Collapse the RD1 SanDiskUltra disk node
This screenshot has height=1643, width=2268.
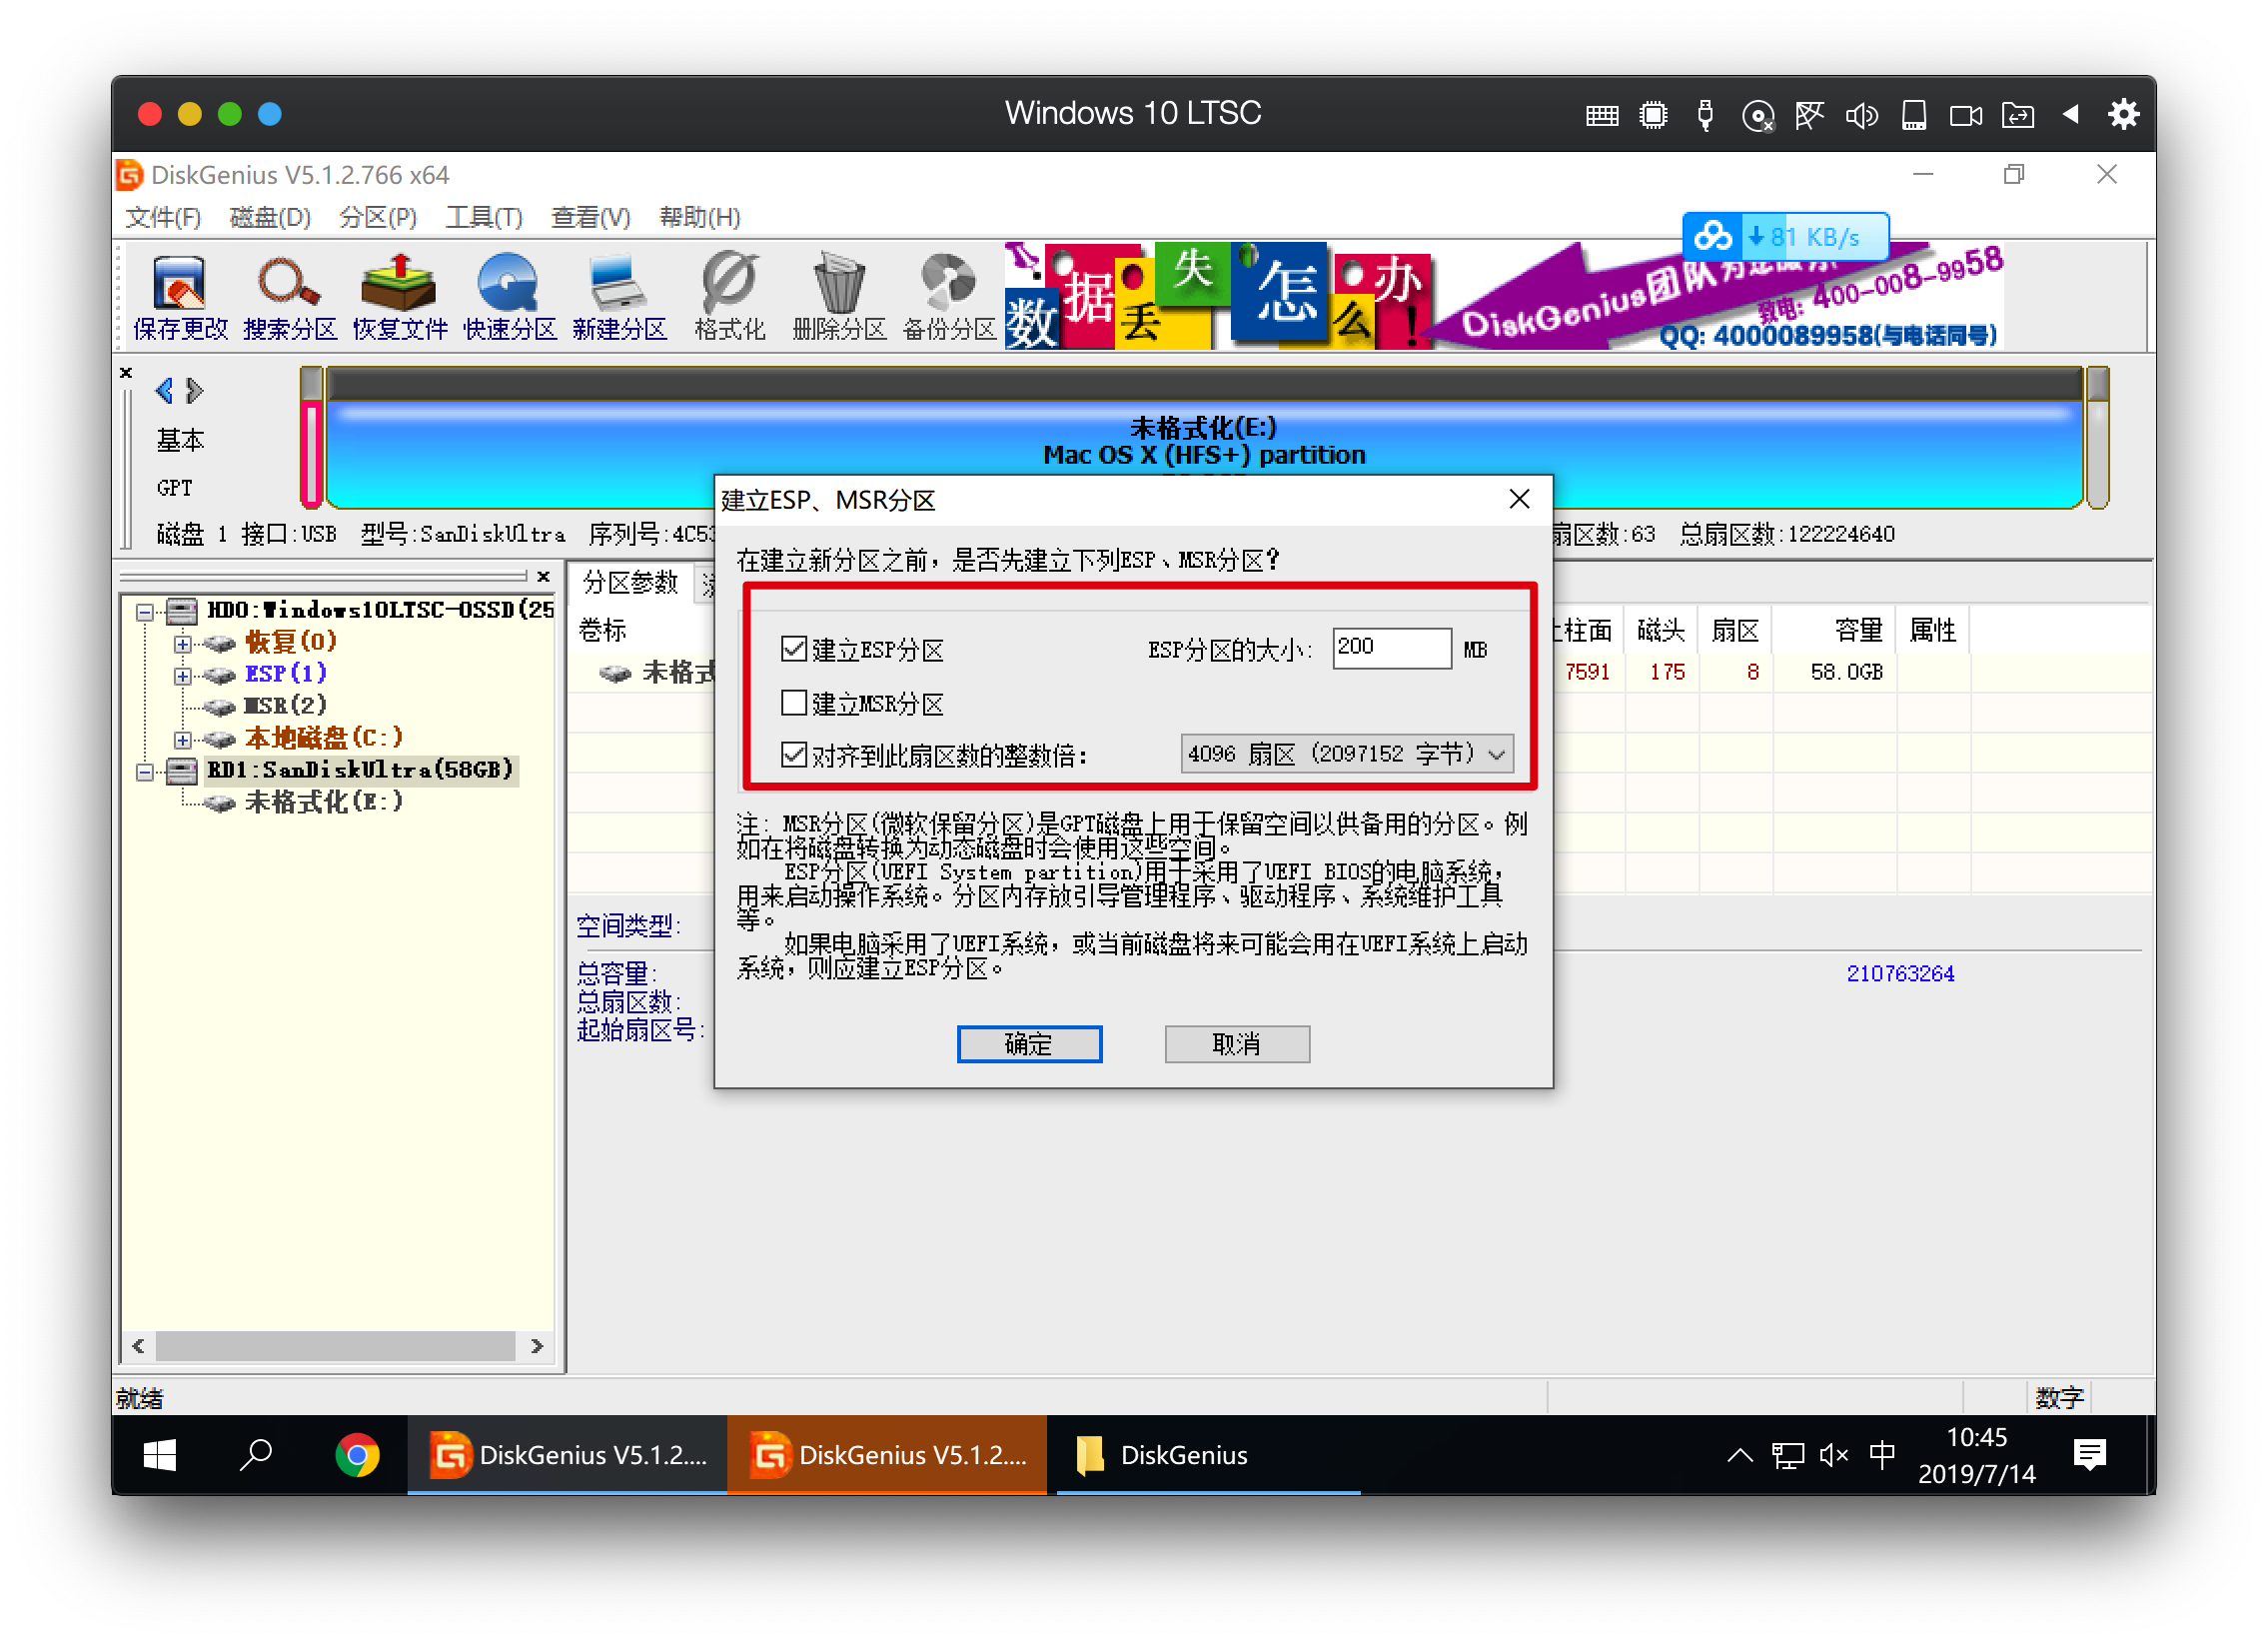[145, 771]
